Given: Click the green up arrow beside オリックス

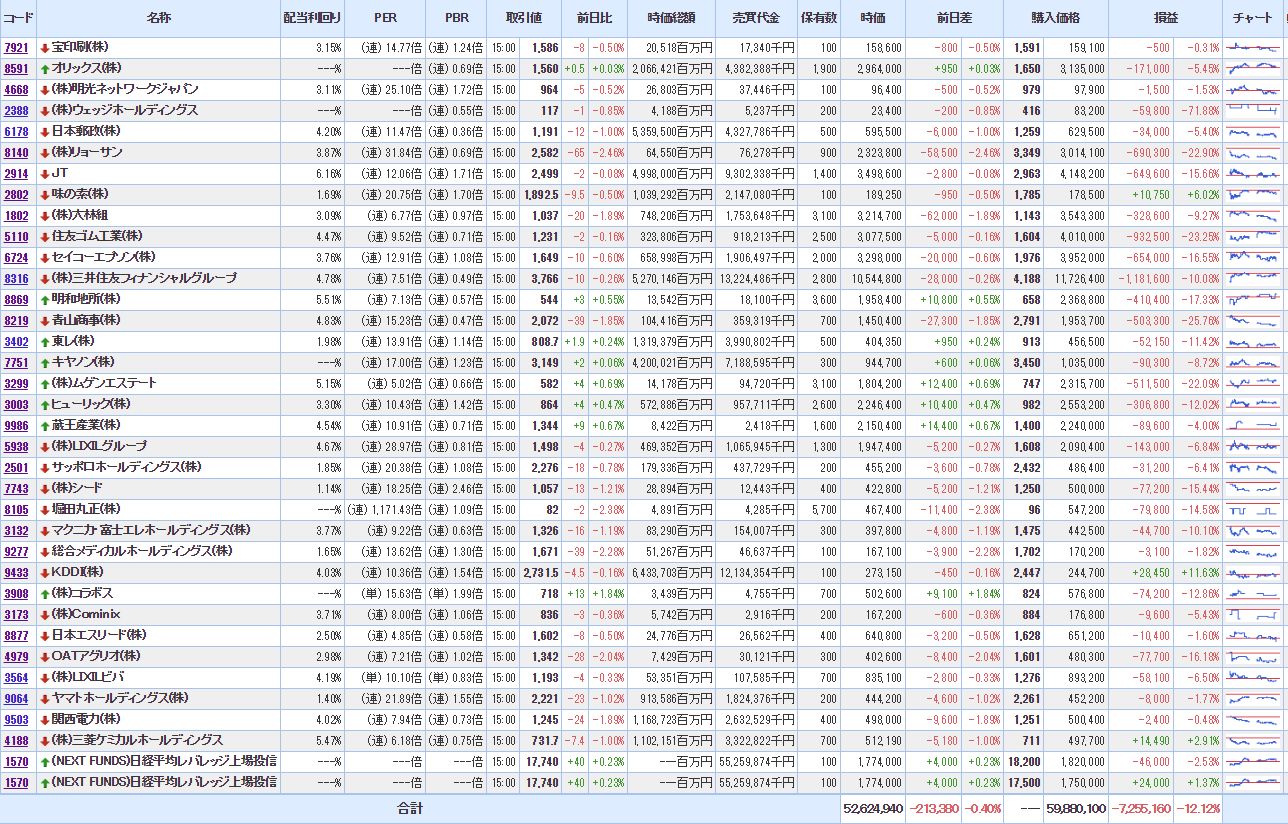Looking at the screenshot, I should click(x=45, y=68).
